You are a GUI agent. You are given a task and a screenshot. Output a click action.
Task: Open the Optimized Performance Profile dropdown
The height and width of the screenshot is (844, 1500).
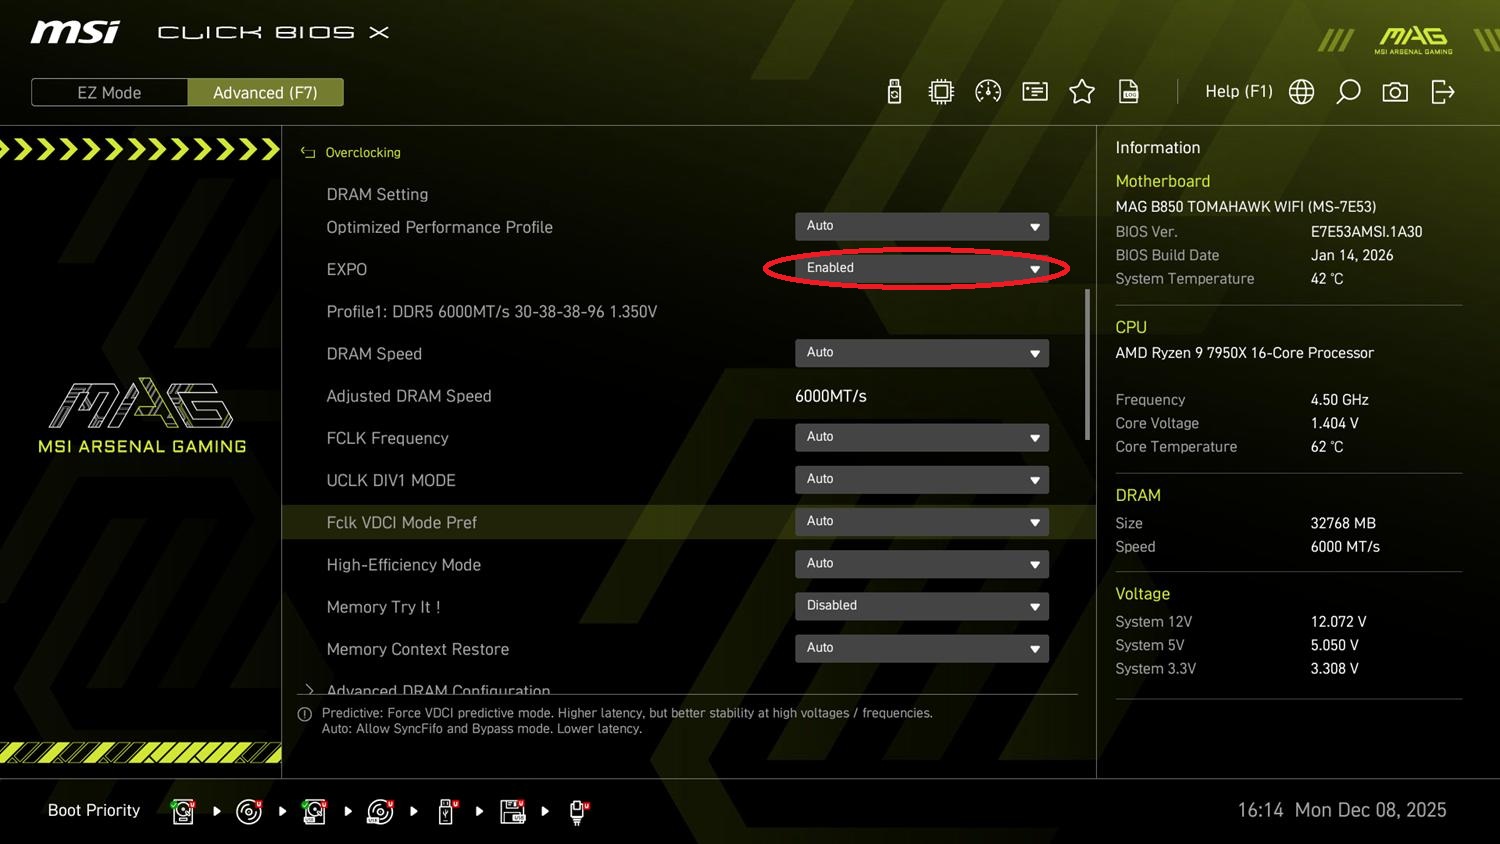(x=921, y=226)
